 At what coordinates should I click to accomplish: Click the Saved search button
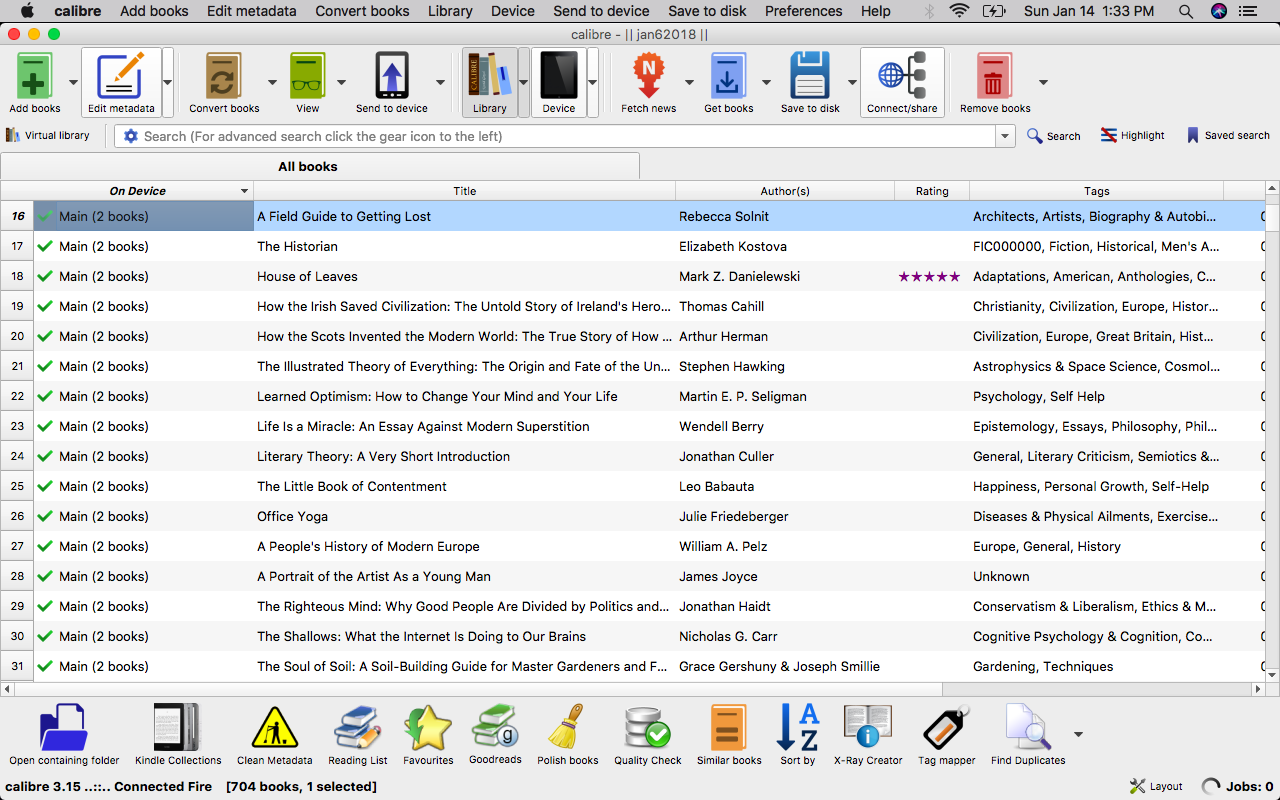pos(1227,136)
